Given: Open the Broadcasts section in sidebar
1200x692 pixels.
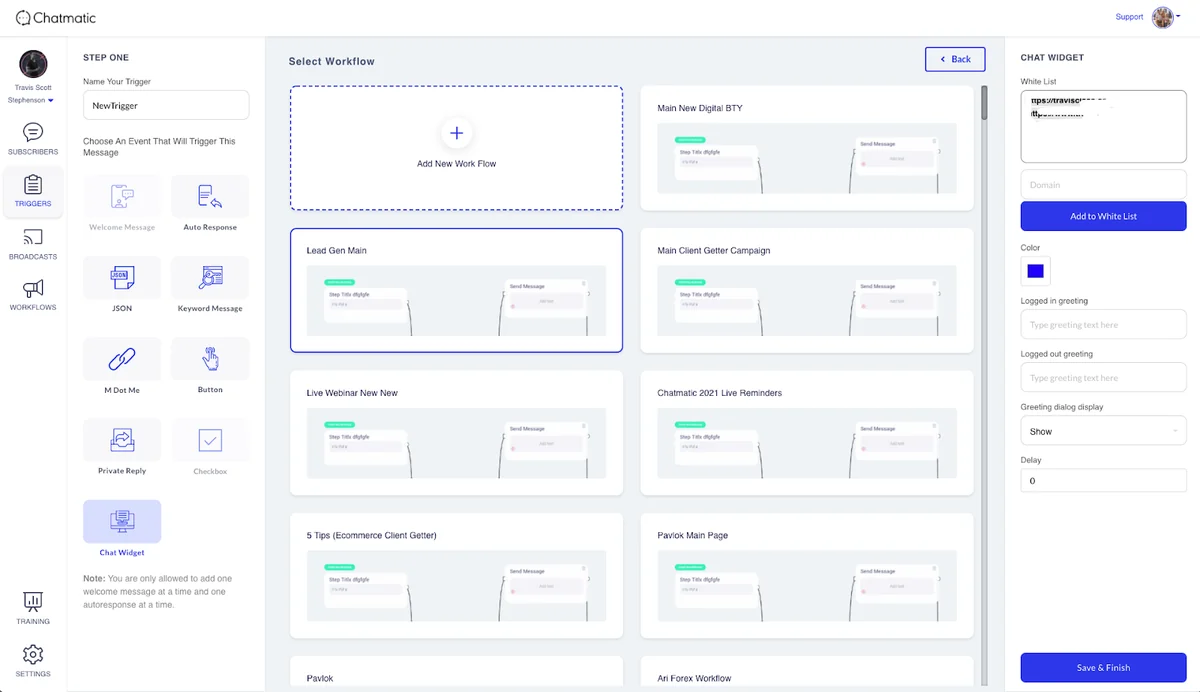Looking at the screenshot, I should point(33,244).
